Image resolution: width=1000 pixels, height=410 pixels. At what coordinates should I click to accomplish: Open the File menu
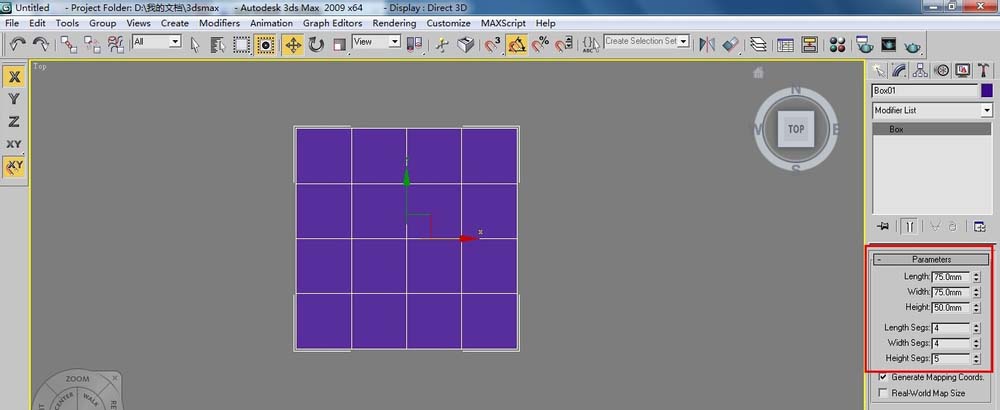[x=12, y=23]
